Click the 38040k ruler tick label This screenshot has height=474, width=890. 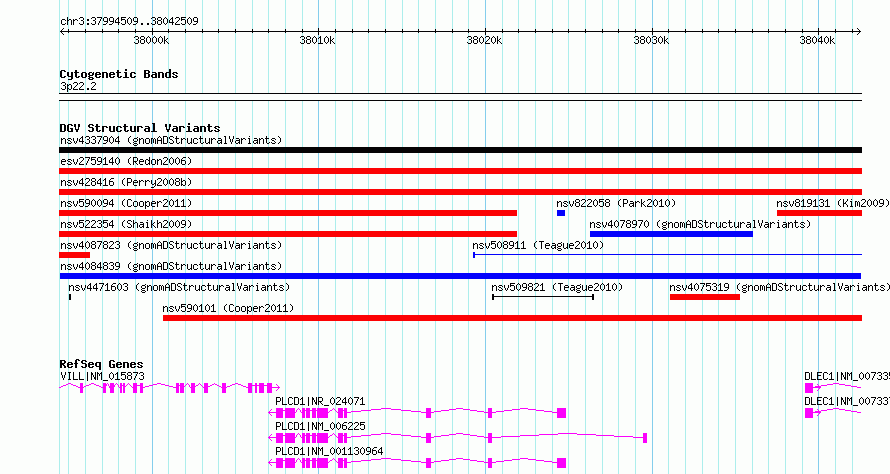click(817, 40)
